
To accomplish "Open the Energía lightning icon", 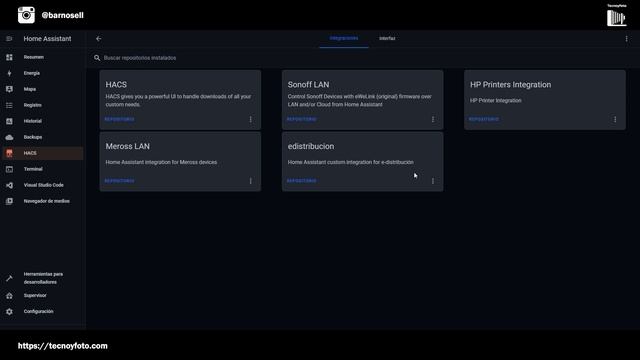I will 9,73.
